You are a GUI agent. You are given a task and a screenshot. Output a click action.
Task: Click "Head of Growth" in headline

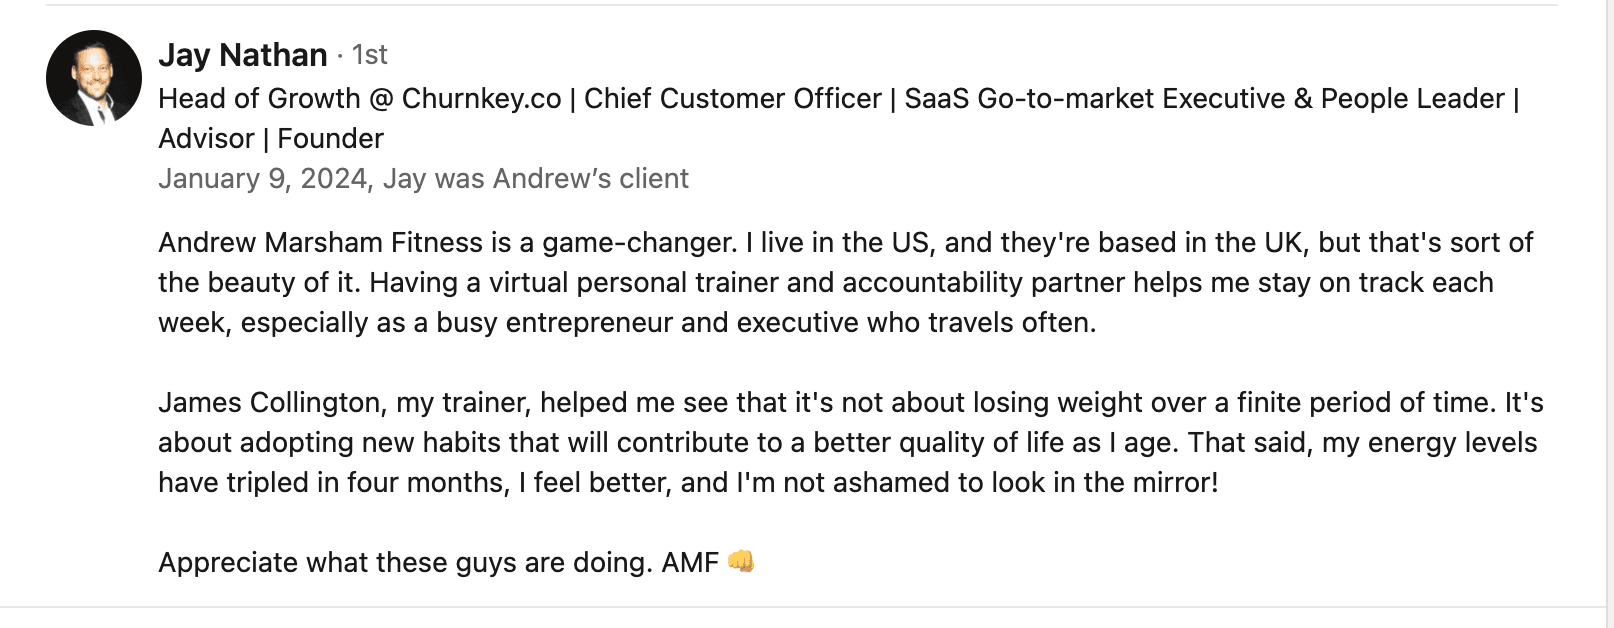tap(259, 99)
